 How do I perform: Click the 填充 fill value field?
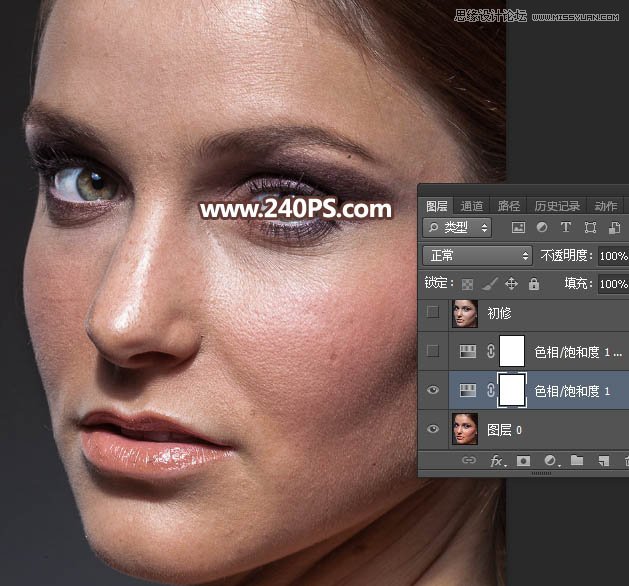coord(613,284)
